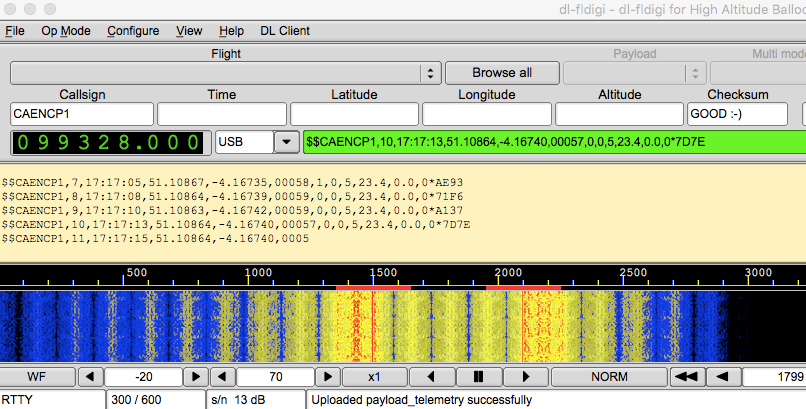Click the Browse all button
Viewport: 806px width, 409px height.
coord(501,73)
